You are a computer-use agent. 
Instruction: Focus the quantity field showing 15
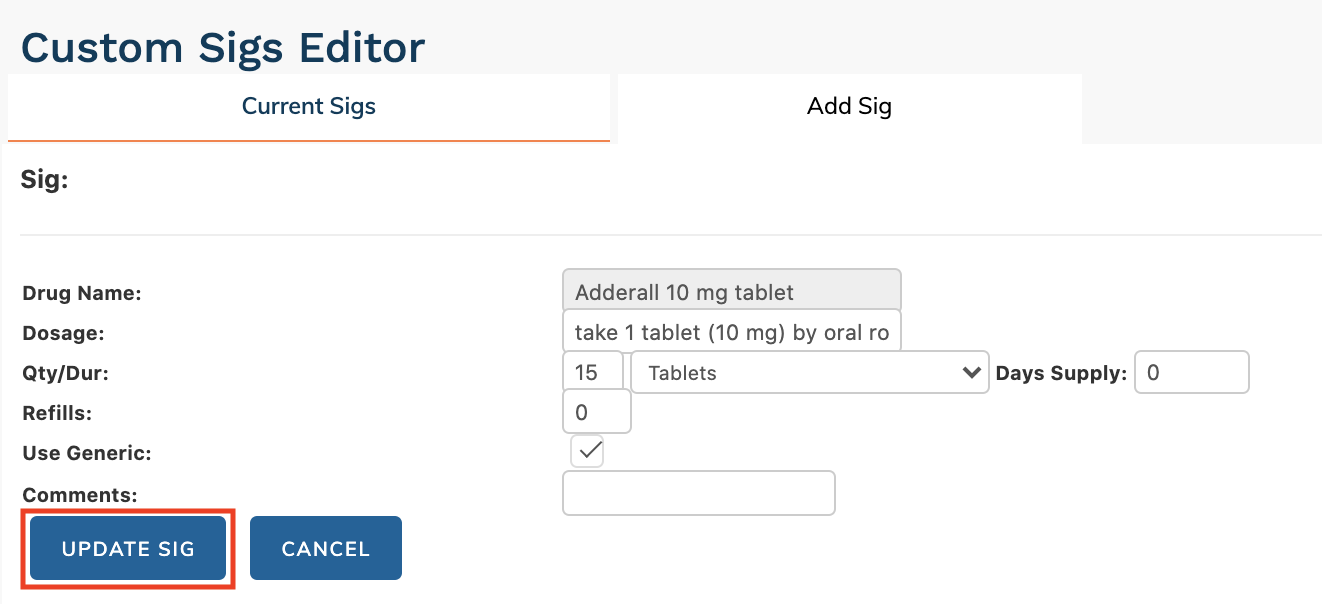tap(593, 373)
